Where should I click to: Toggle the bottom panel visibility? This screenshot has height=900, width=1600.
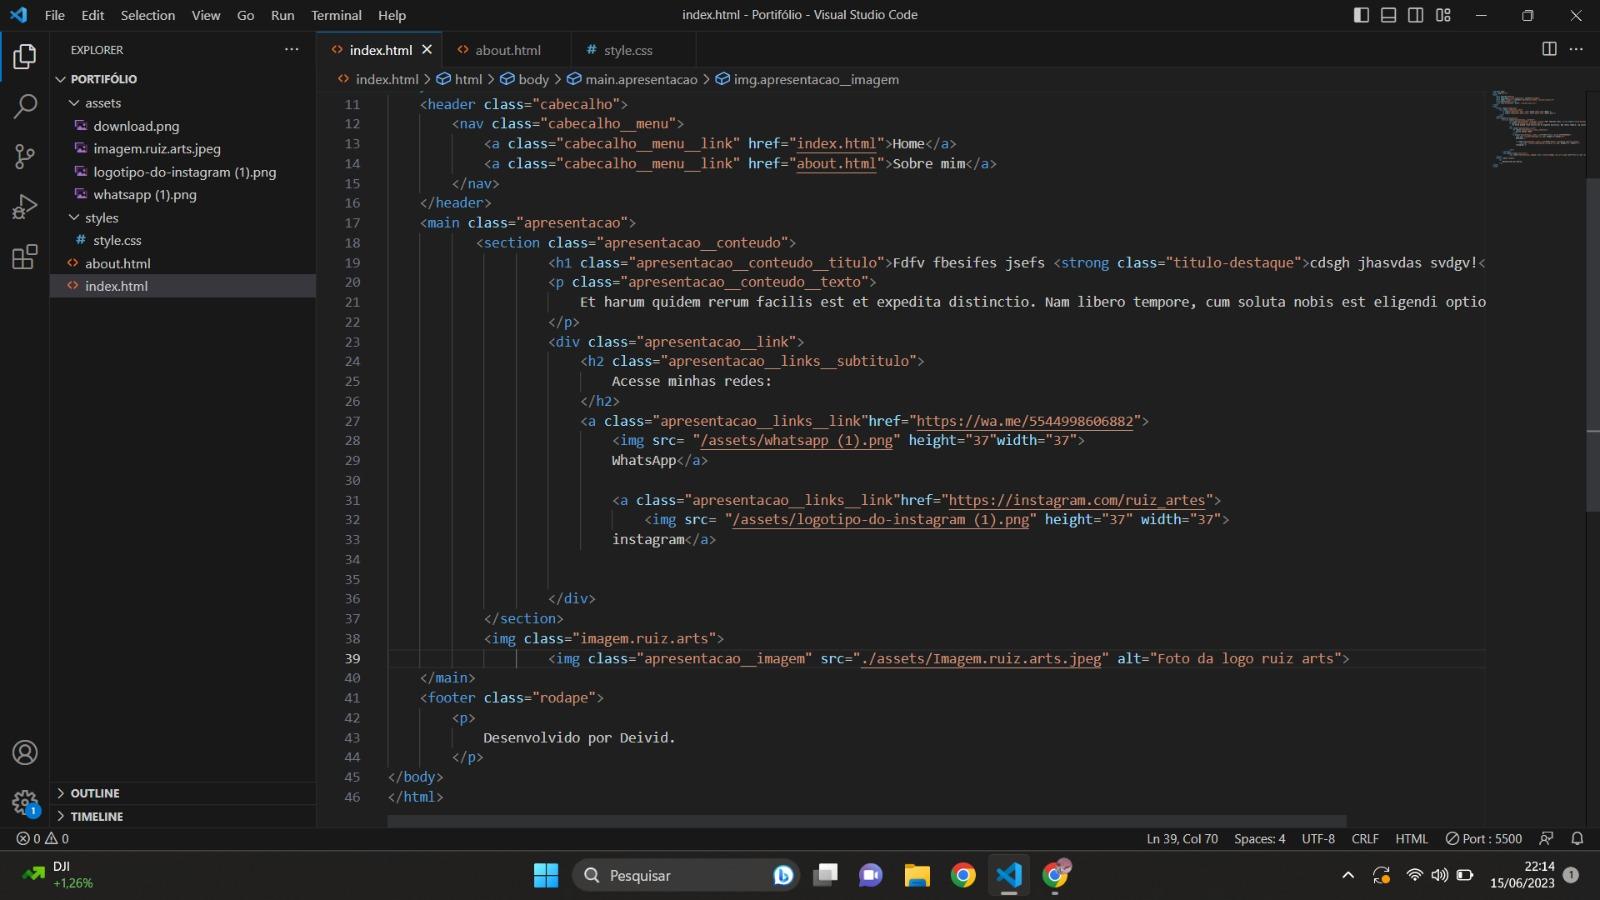tap(1388, 15)
